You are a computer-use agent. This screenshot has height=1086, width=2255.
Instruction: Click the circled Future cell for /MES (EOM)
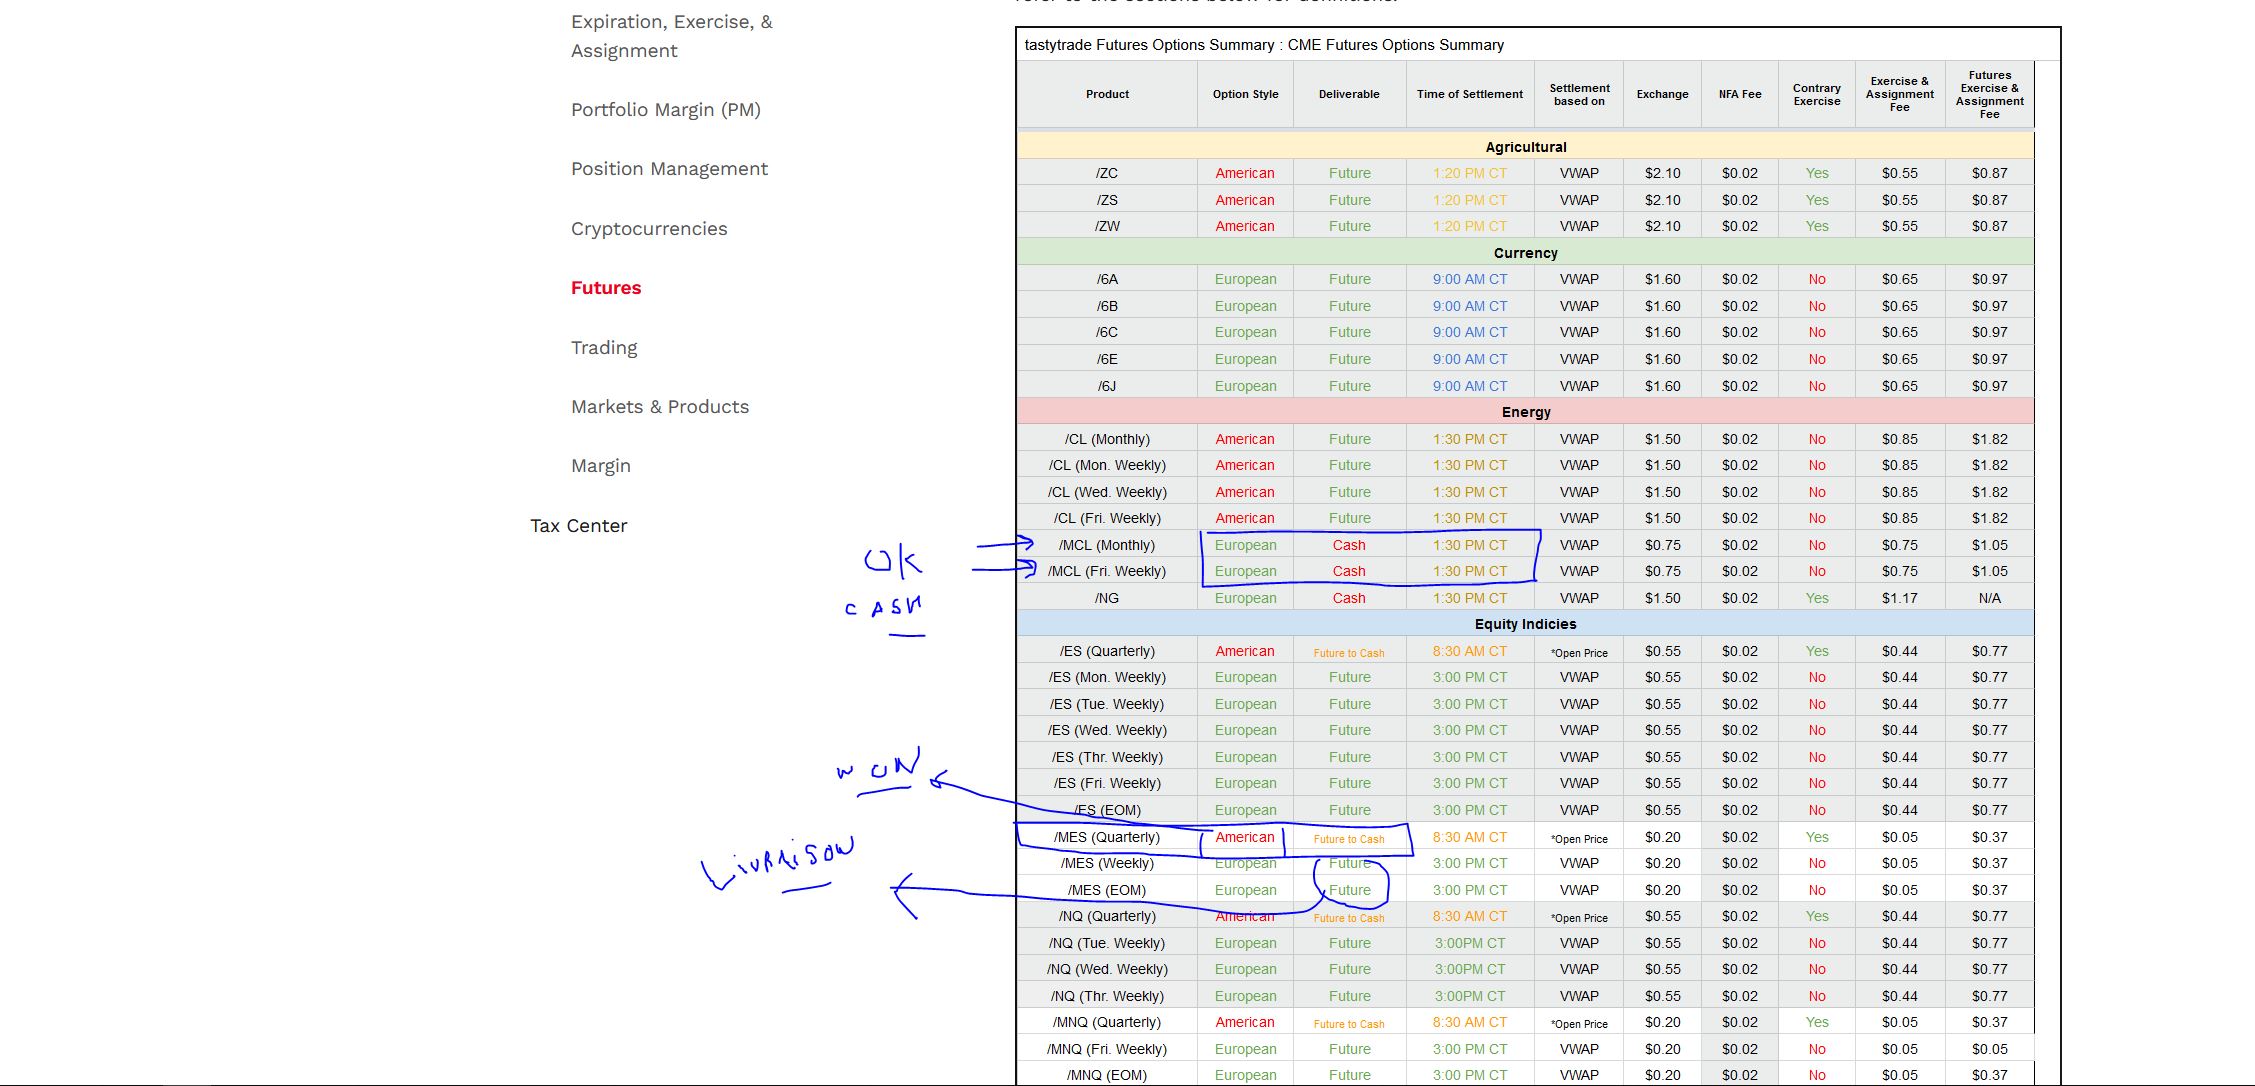(1349, 890)
